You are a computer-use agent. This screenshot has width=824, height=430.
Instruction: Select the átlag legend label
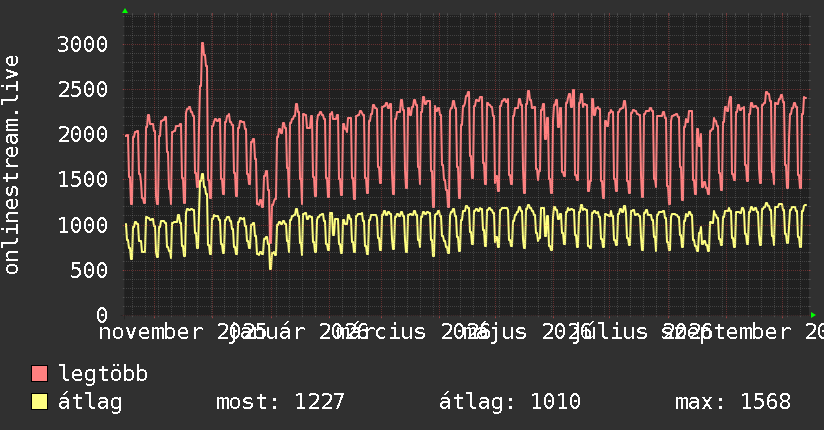point(90,402)
